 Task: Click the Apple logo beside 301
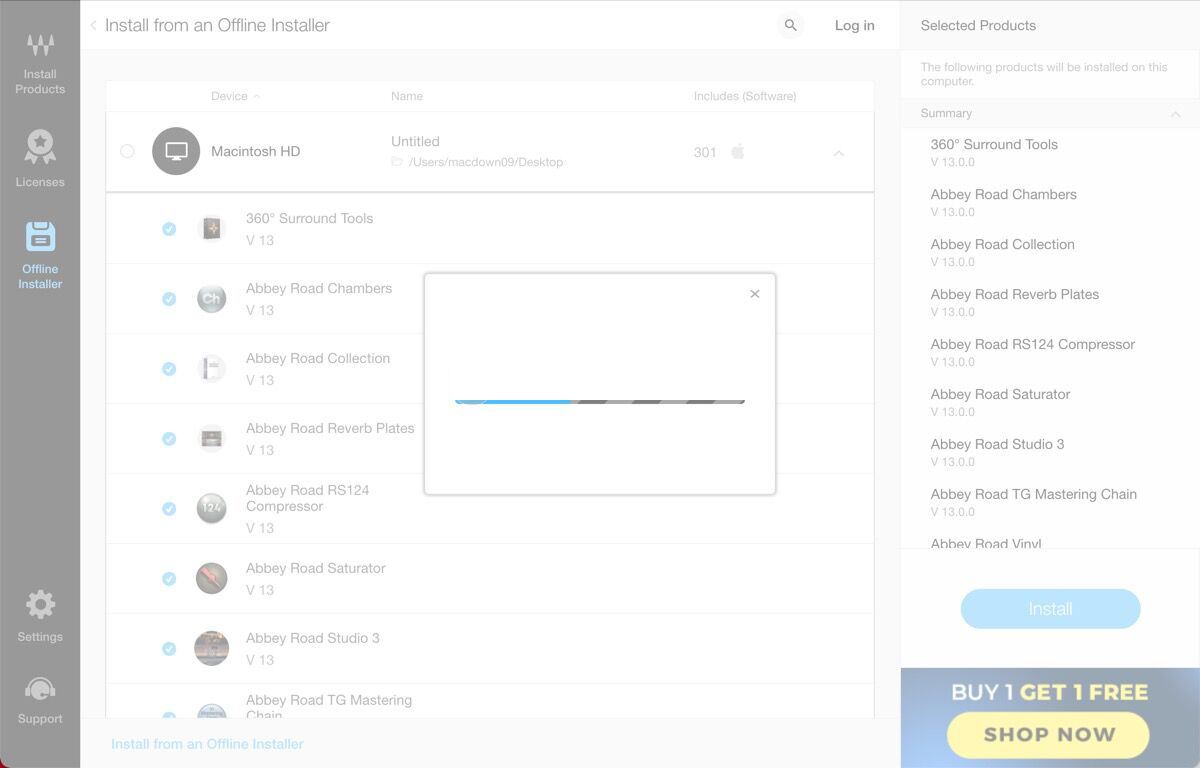(738, 151)
